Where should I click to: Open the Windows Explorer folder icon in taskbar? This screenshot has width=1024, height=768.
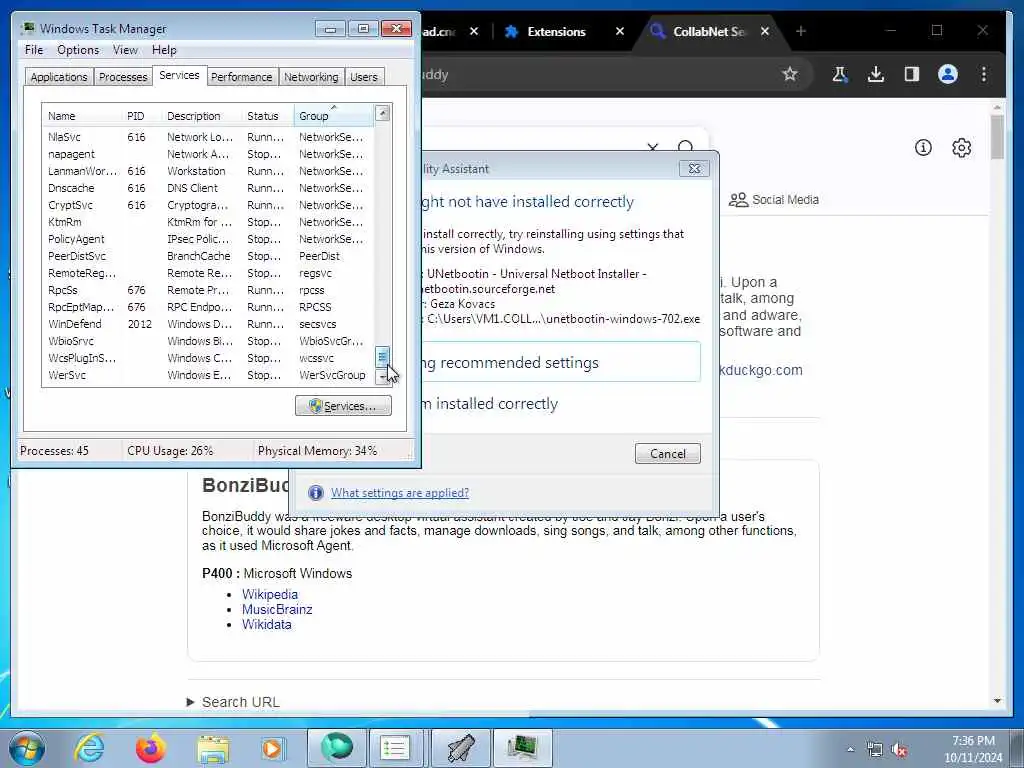tap(213, 749)
